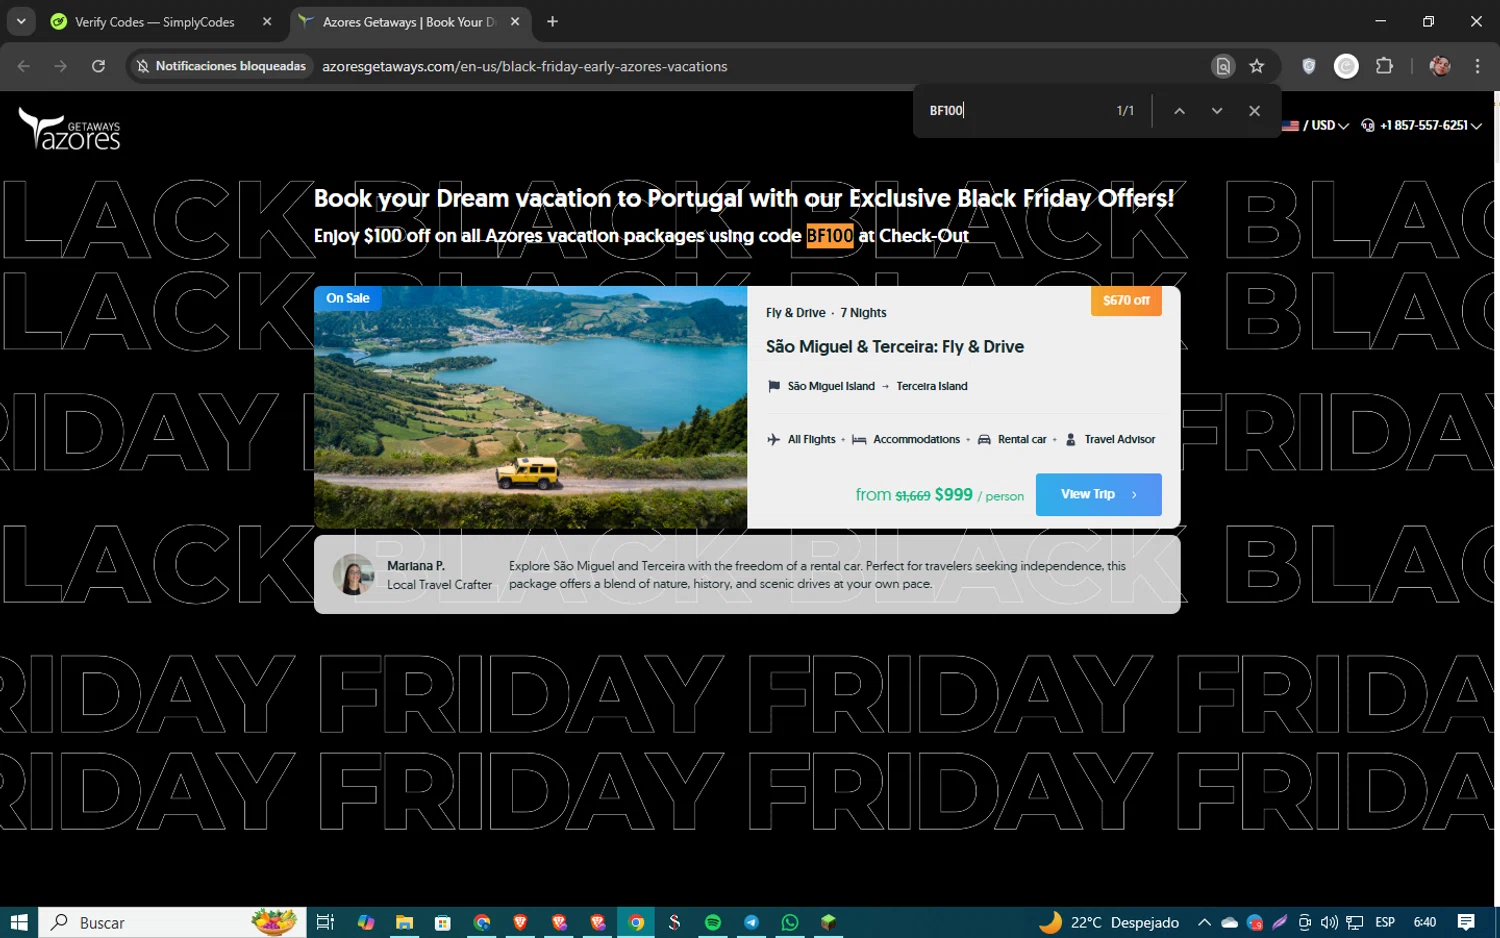Image resolution: width=1500 pixels, height=938 pixels.
Task: Open the Extensions puzzle icon
Action: 1384,66
